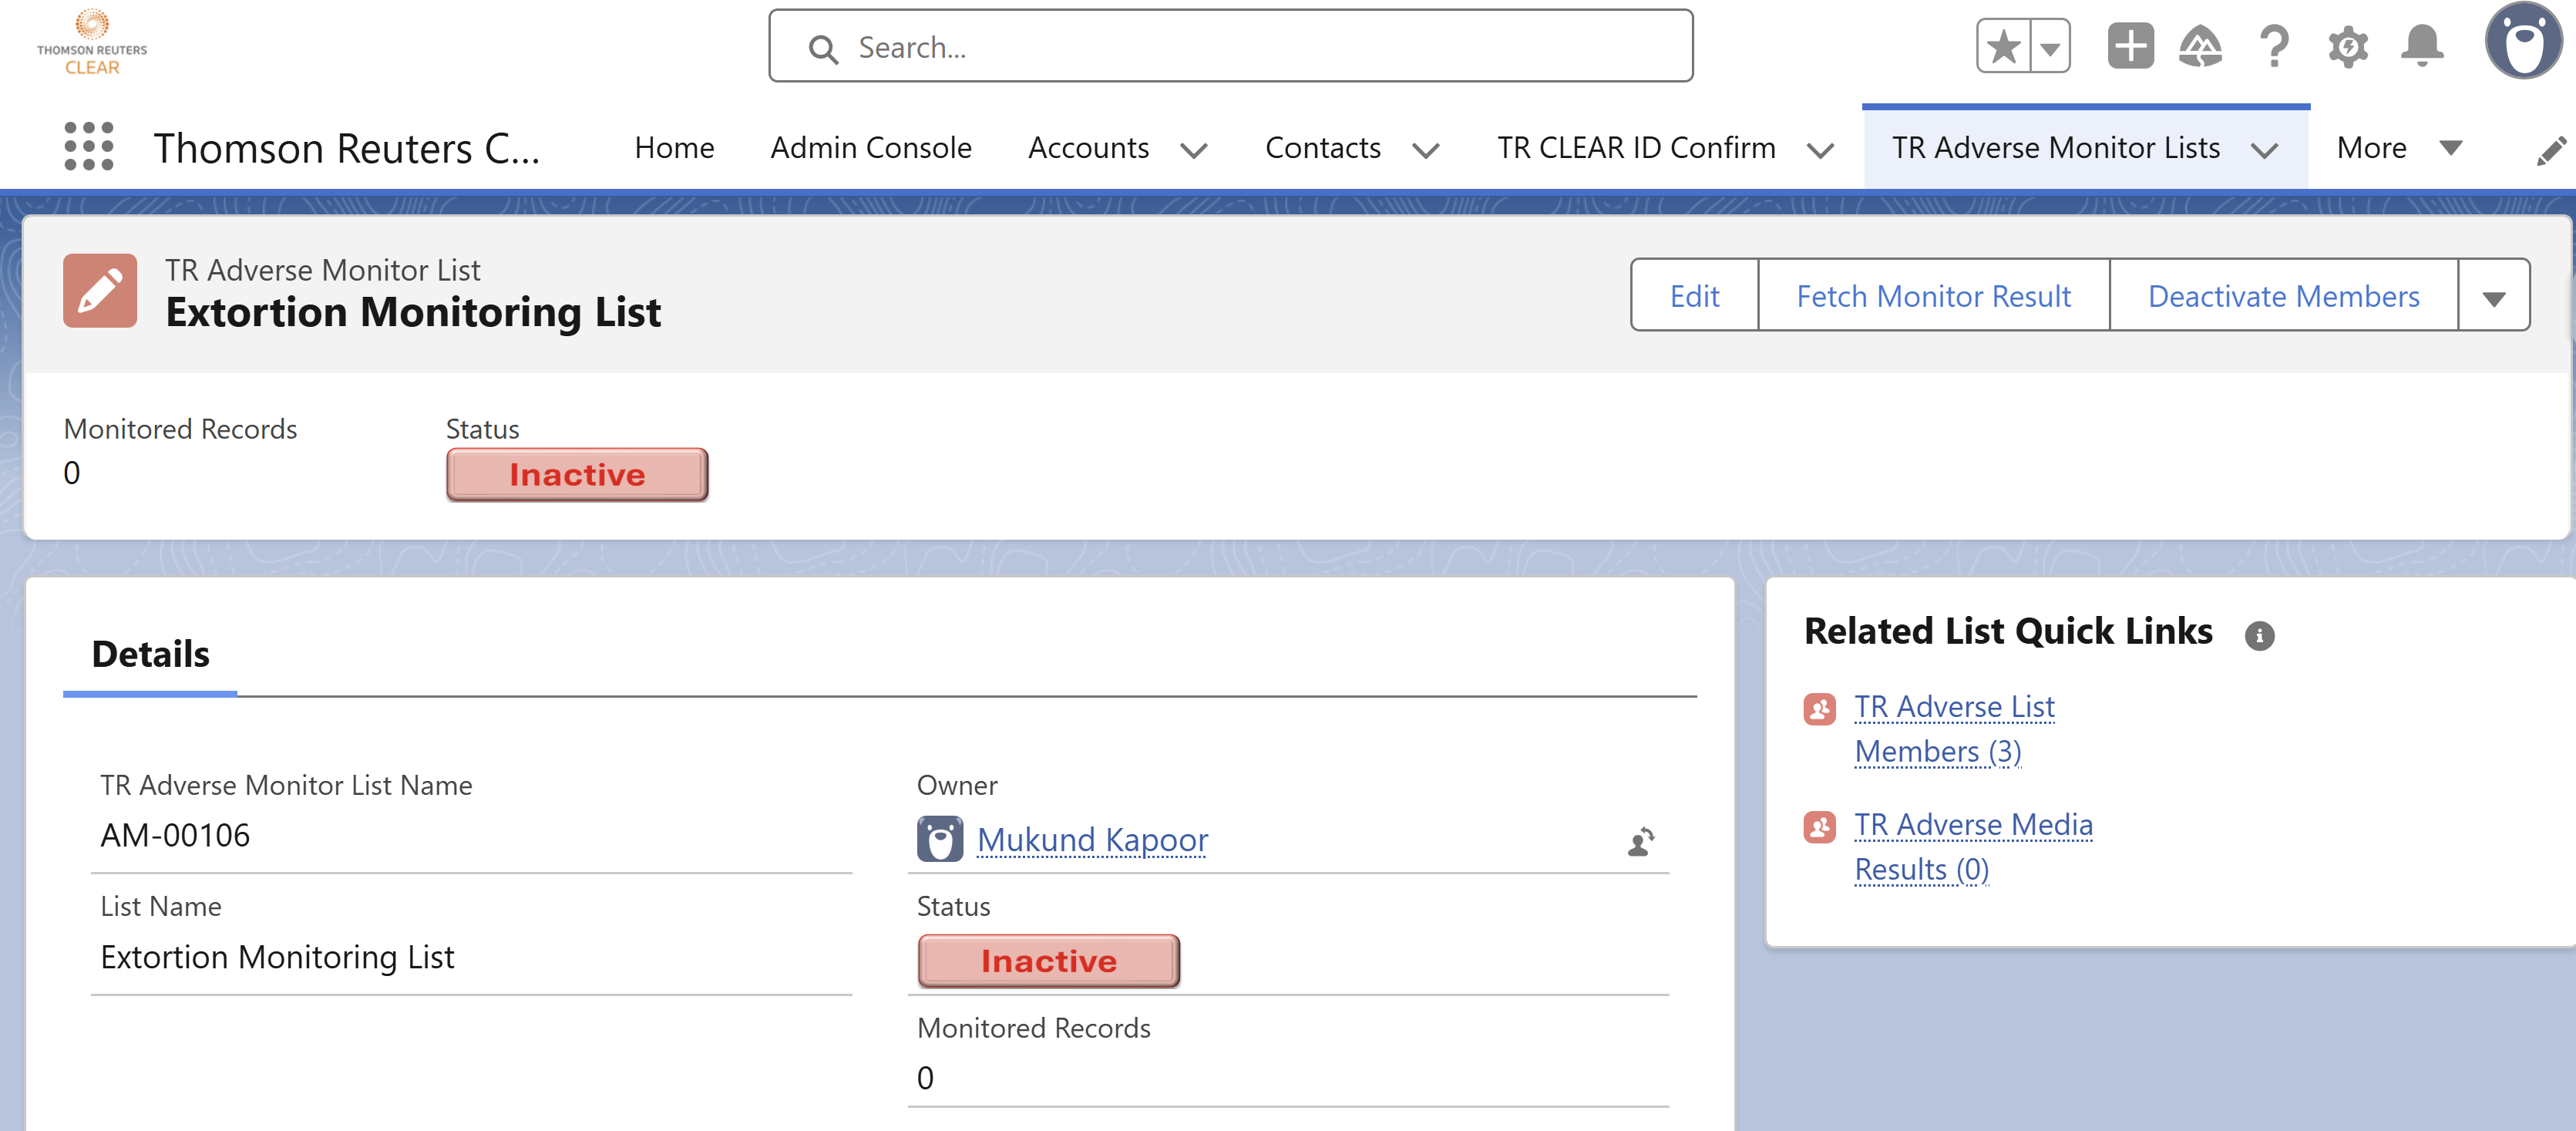Image resolution: width=2576 pixels, height=1131 pixels.
Task: Click the Extortion Monitoring List record title
Action: click(413, 312)
